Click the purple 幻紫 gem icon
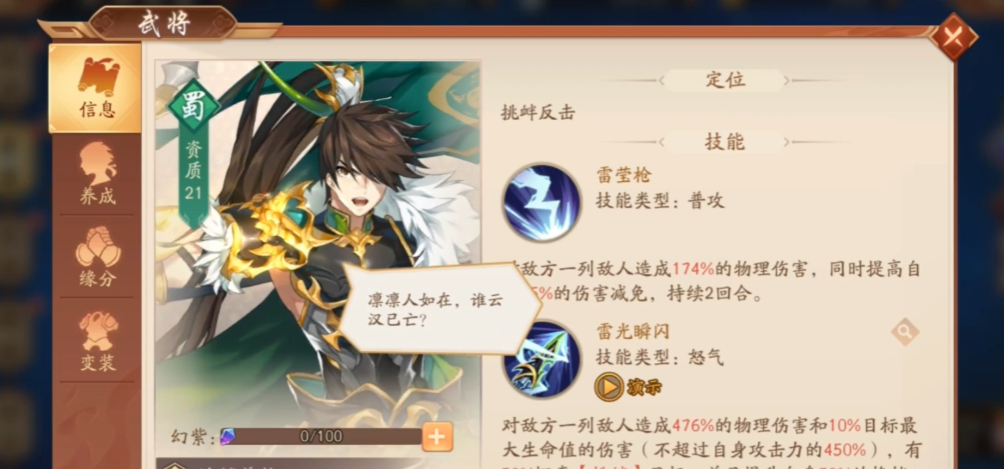The image size is (1004, 469). 228,437
